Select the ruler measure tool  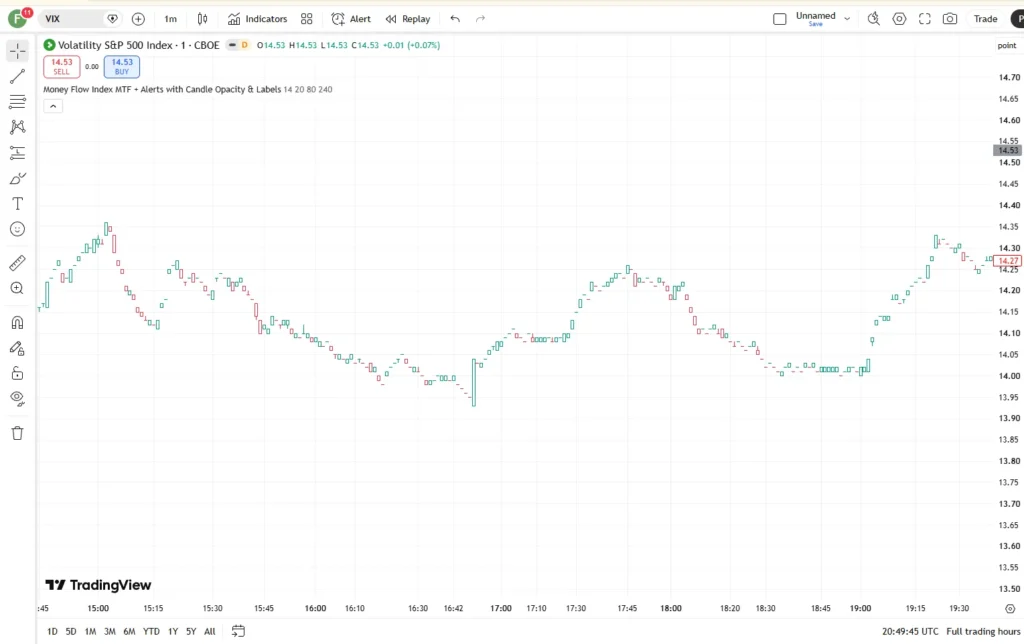(18, 263)
